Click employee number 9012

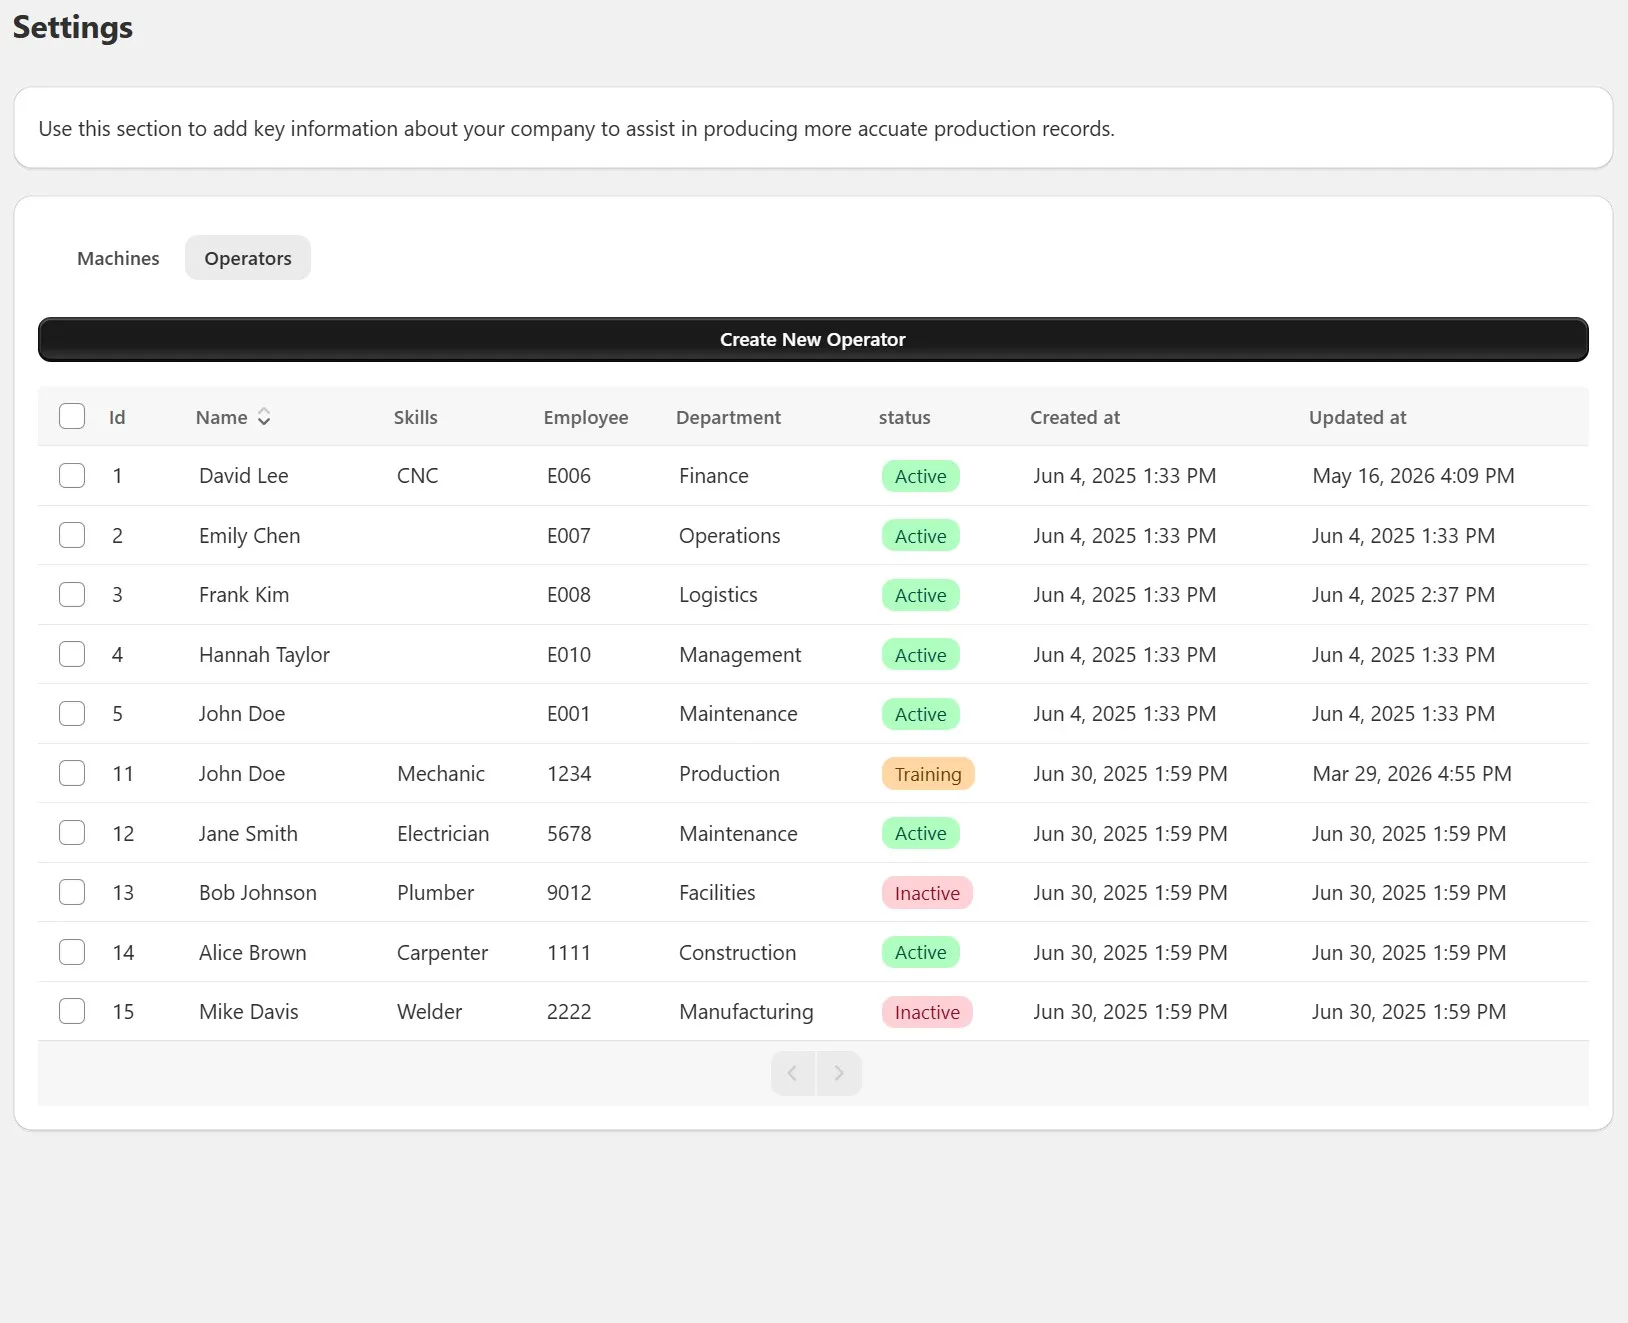(x=569, y=893)
